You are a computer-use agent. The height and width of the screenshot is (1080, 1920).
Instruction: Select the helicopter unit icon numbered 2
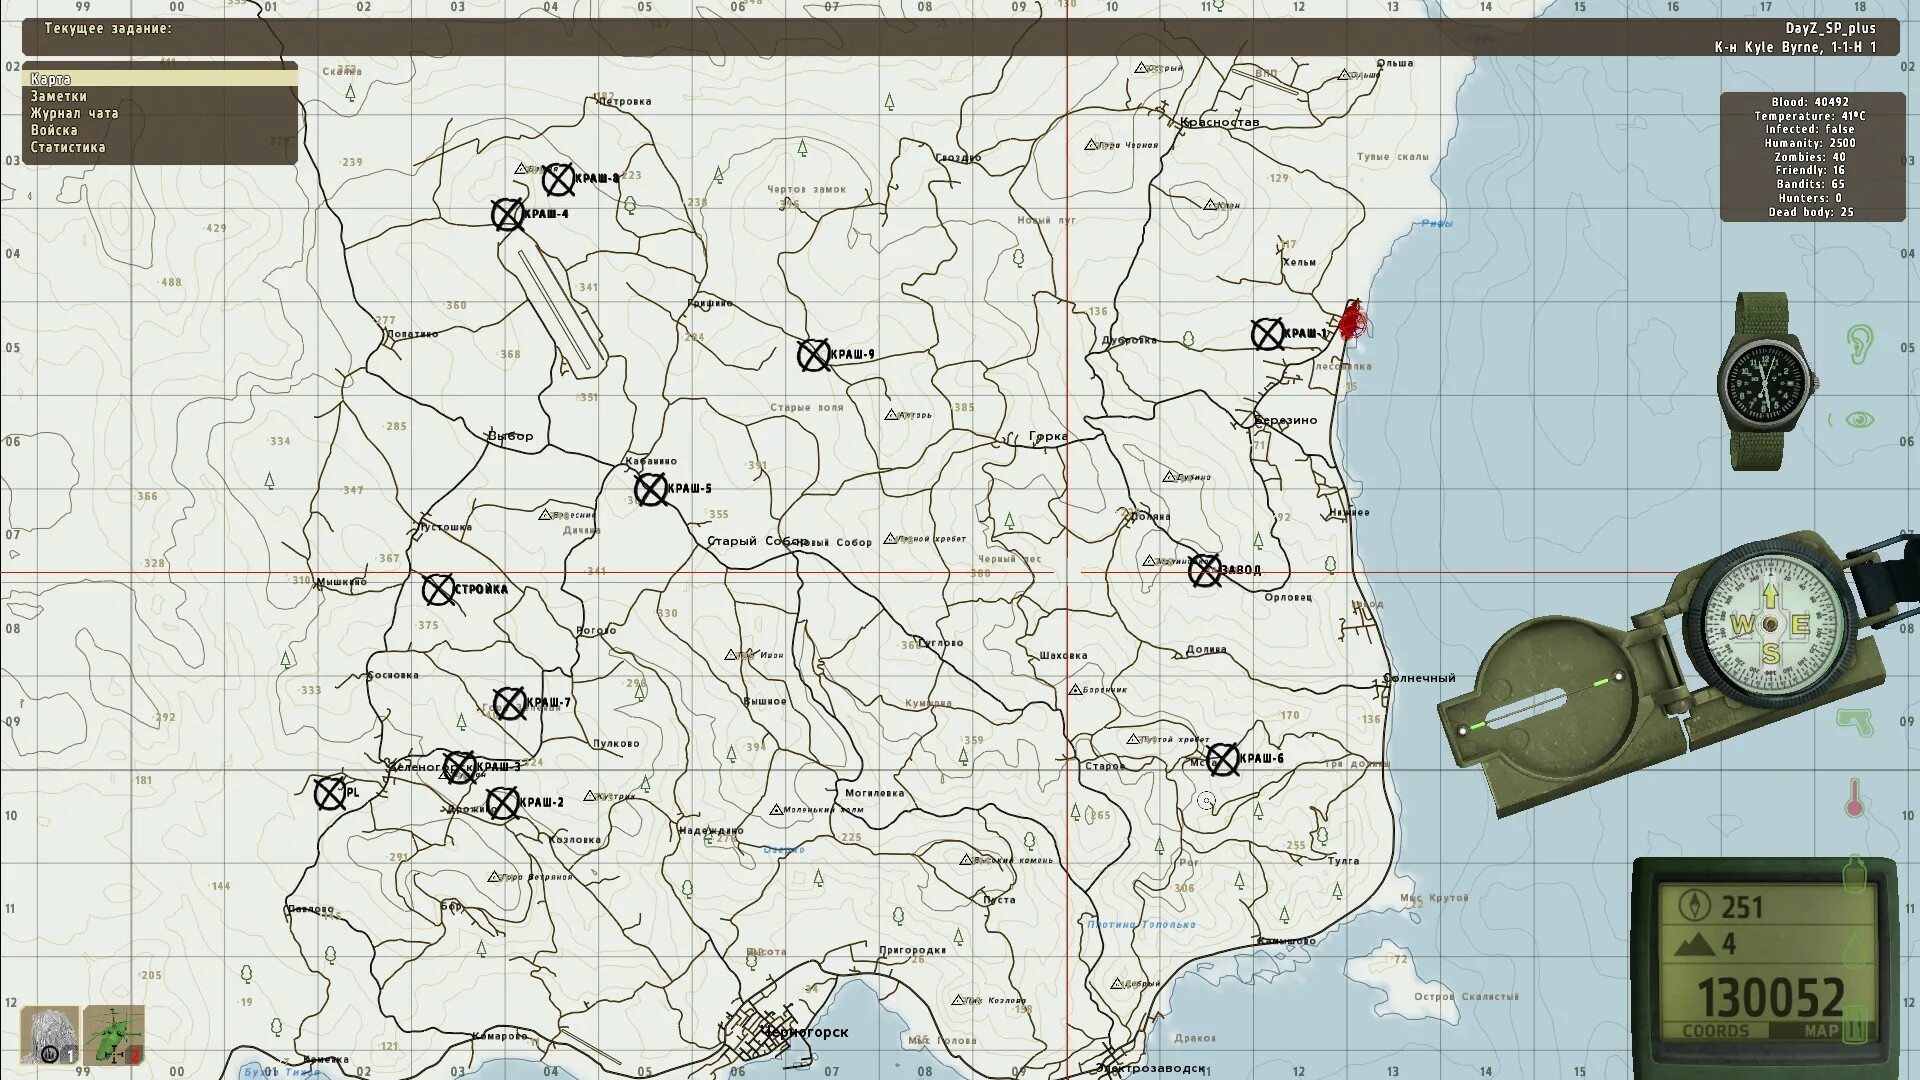[x=114, y=1035]
